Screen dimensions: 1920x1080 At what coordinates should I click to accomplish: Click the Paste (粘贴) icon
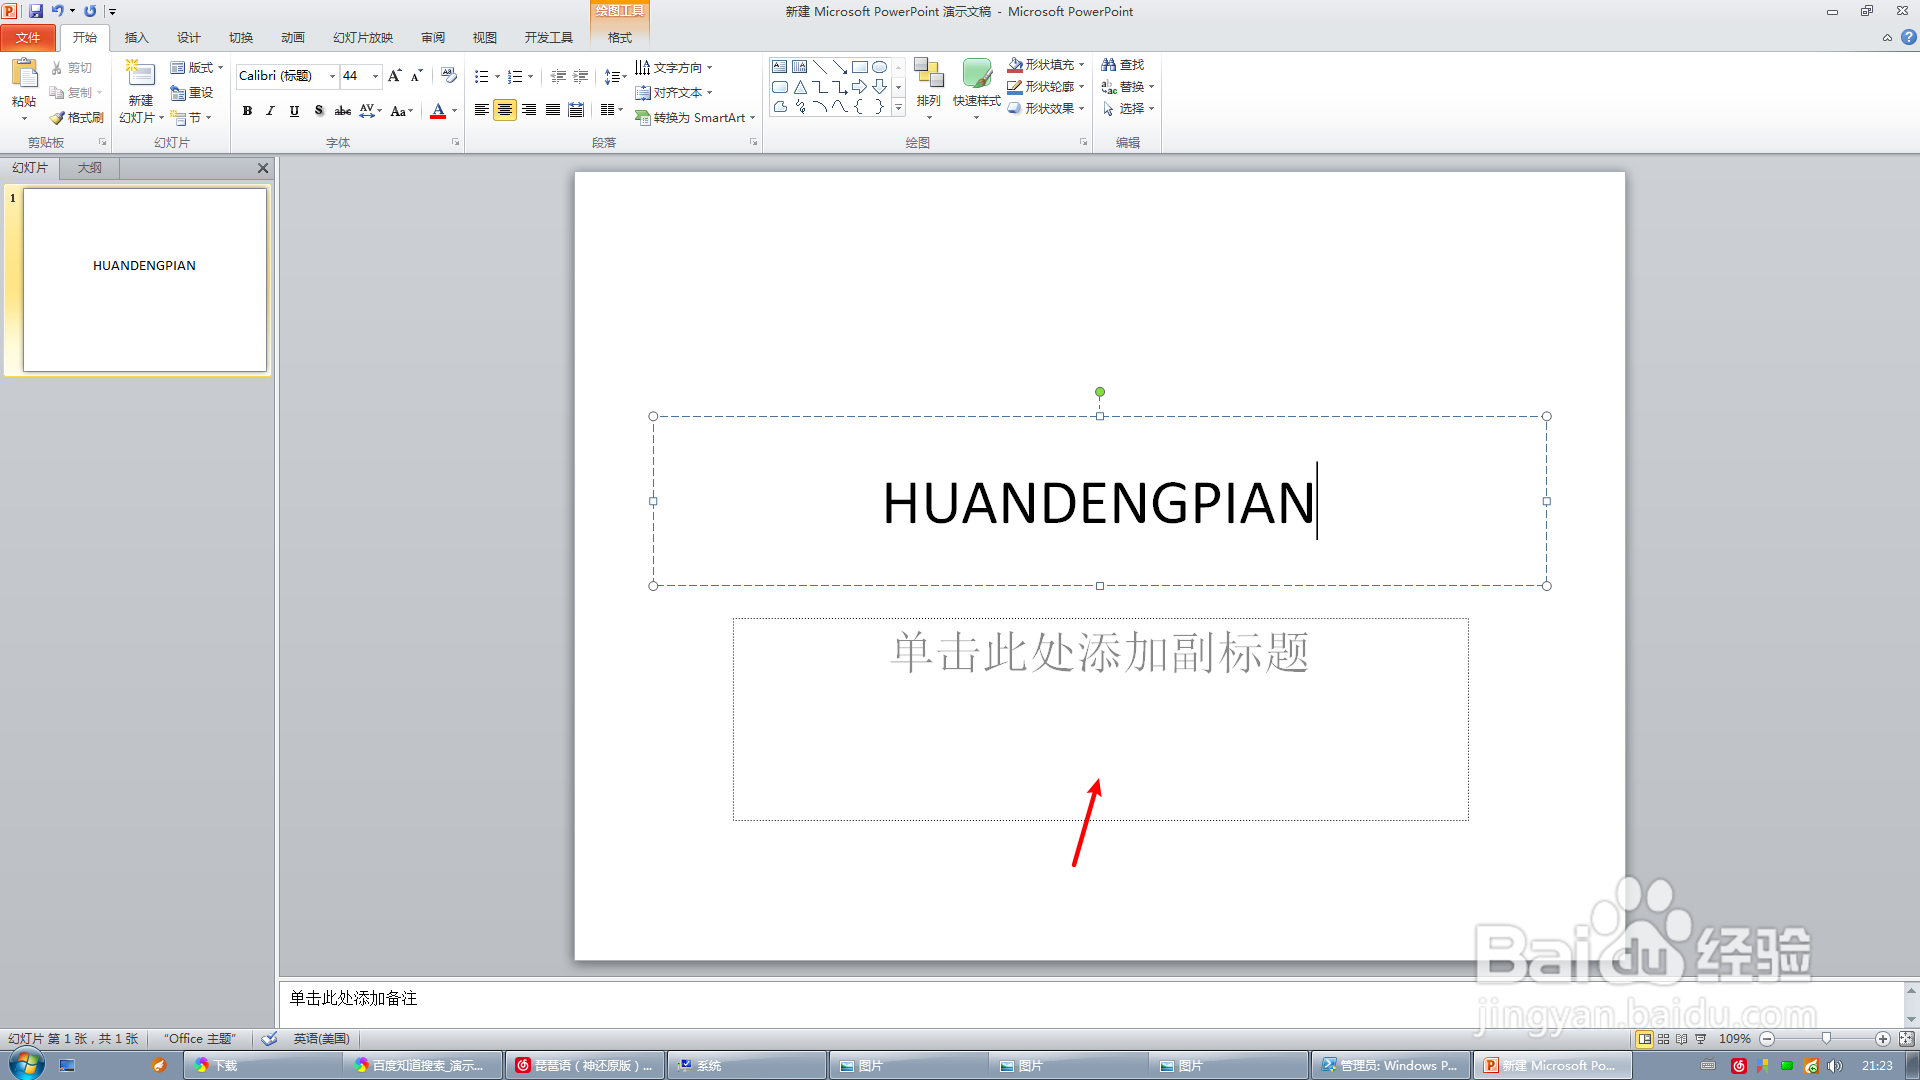[24, 74]
